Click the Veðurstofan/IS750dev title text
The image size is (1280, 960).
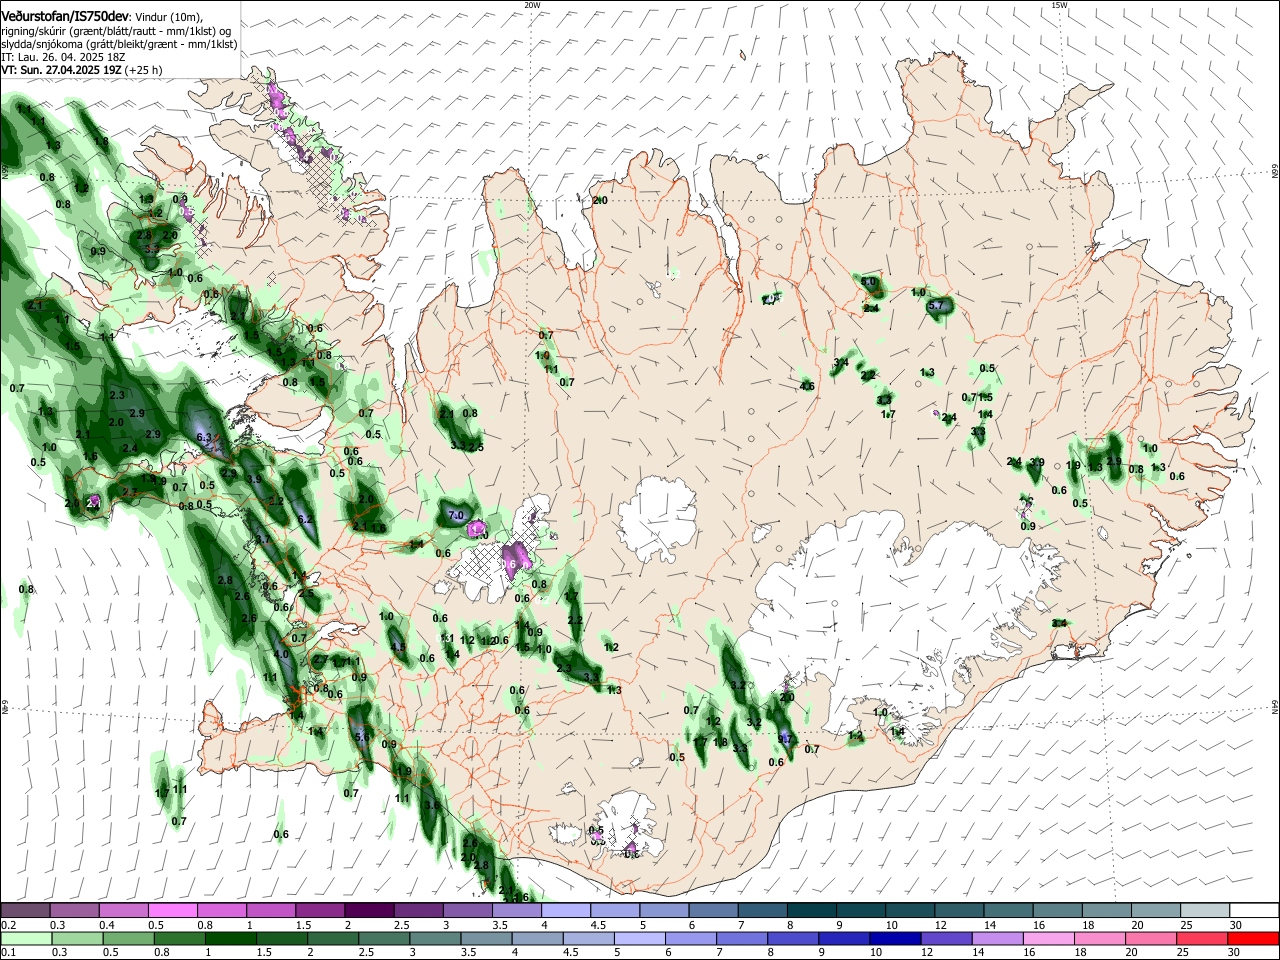pos(64,15)
